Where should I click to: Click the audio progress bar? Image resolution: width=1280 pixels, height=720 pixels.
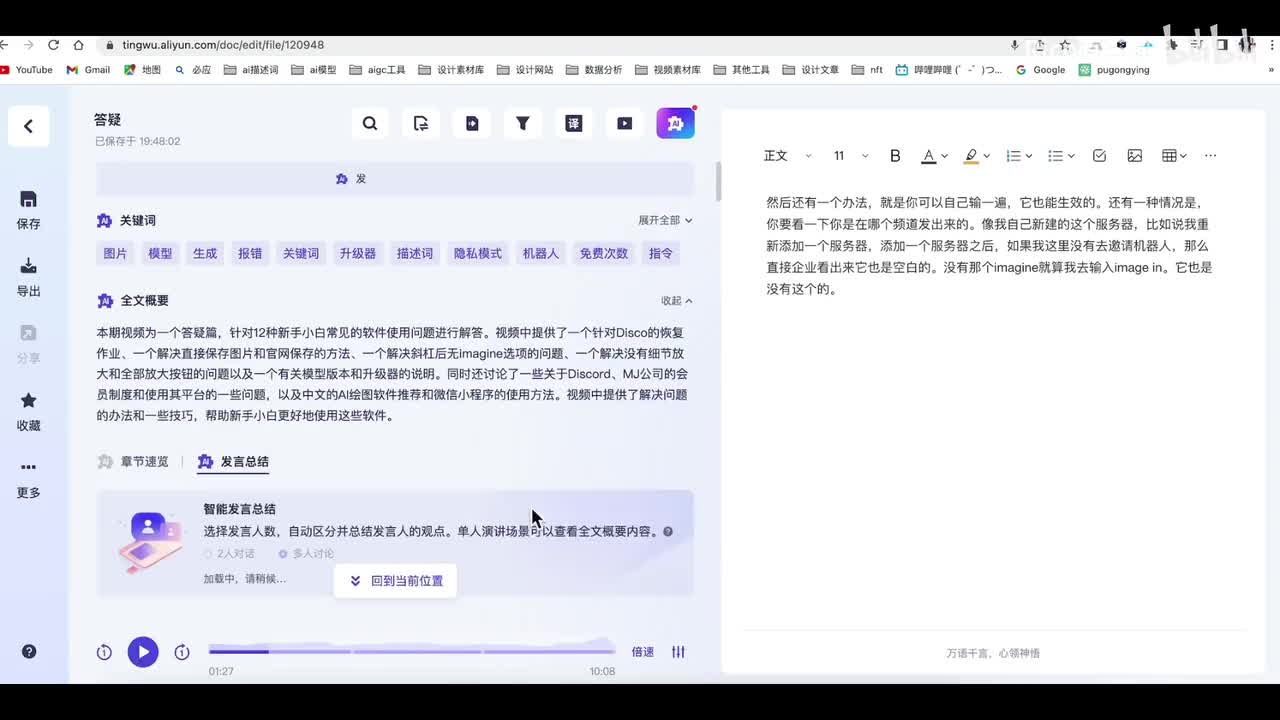click(x=411, y=651)
